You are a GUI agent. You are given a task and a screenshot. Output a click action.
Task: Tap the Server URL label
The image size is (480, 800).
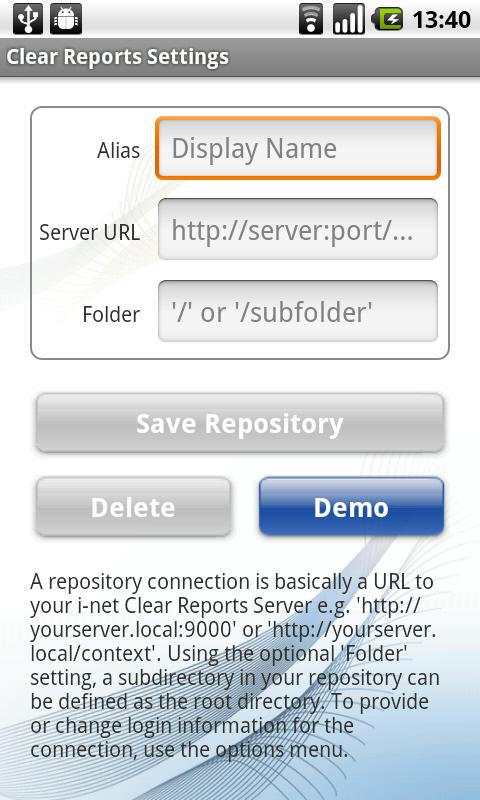(89, 232)
